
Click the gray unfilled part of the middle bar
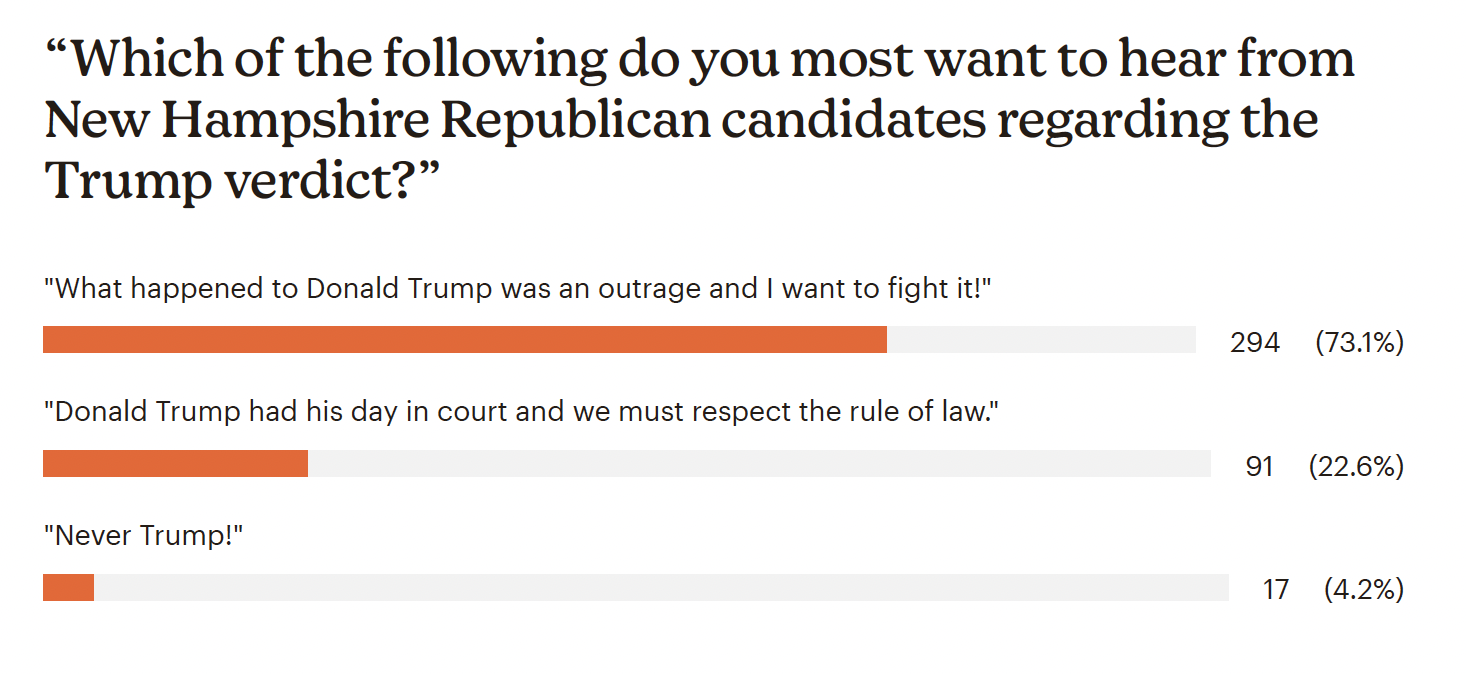[x=758, y=464]
